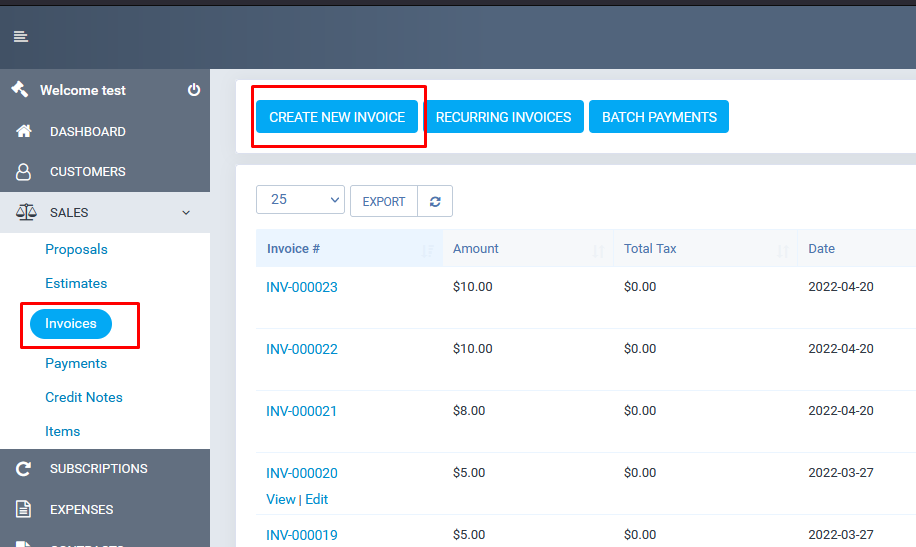Click the Expenses document icon
Screen dimensions: 916x547
click(24, 509)
